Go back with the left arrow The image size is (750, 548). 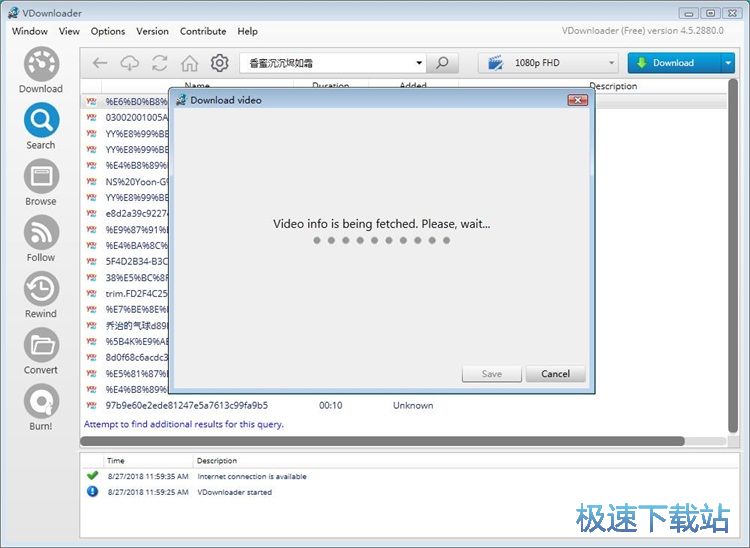[100, 63]
